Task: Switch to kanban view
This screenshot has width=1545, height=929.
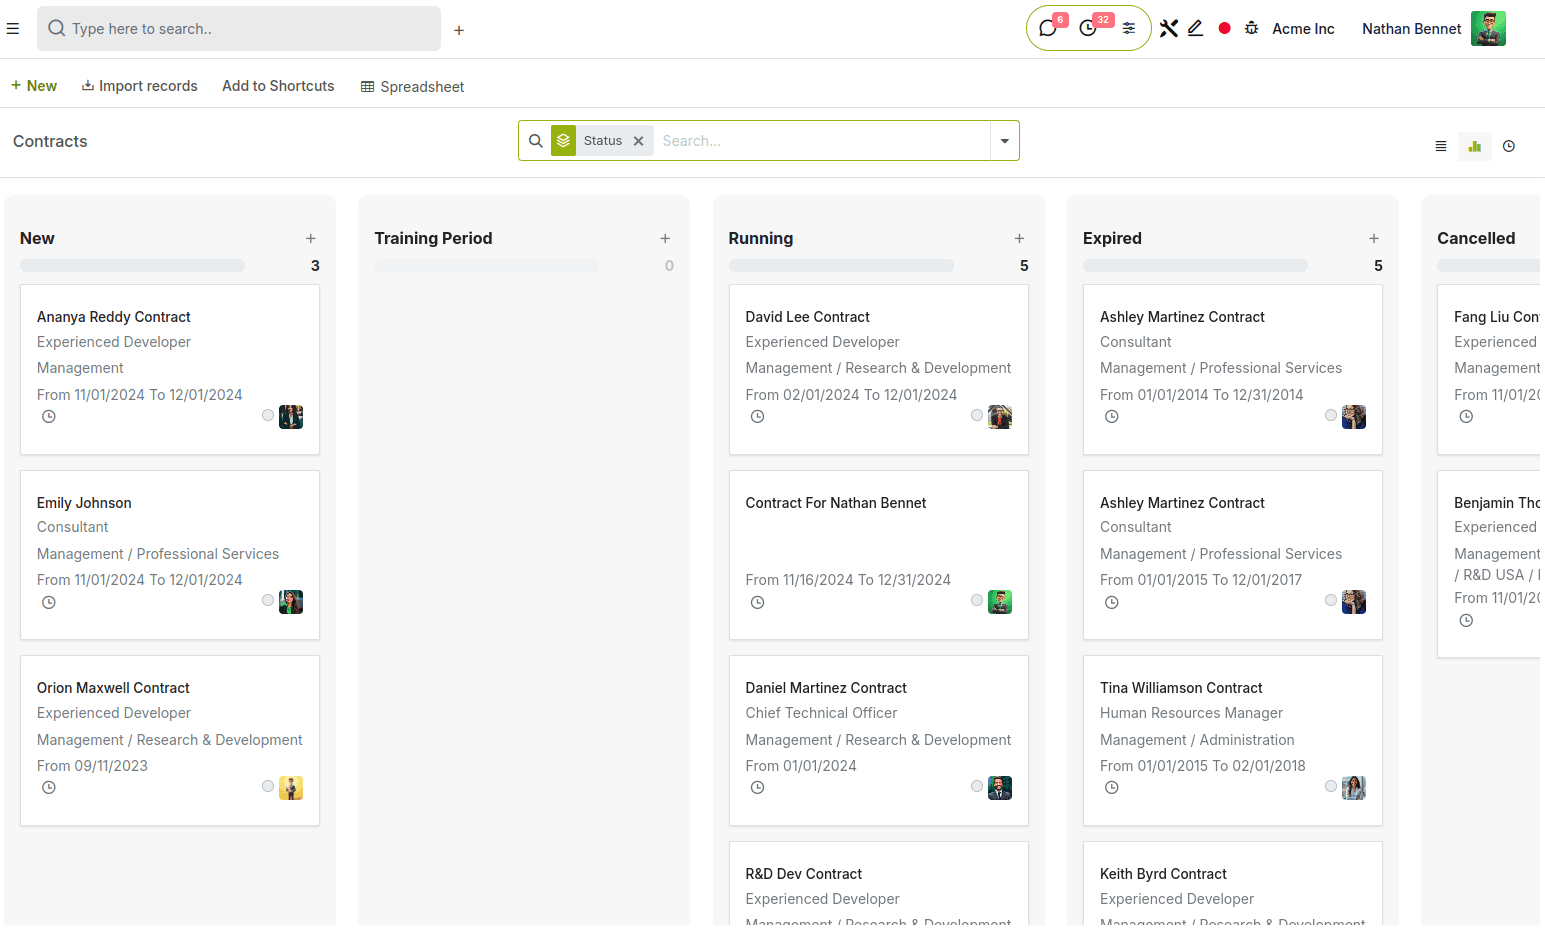Action: tap(1475, 146)
